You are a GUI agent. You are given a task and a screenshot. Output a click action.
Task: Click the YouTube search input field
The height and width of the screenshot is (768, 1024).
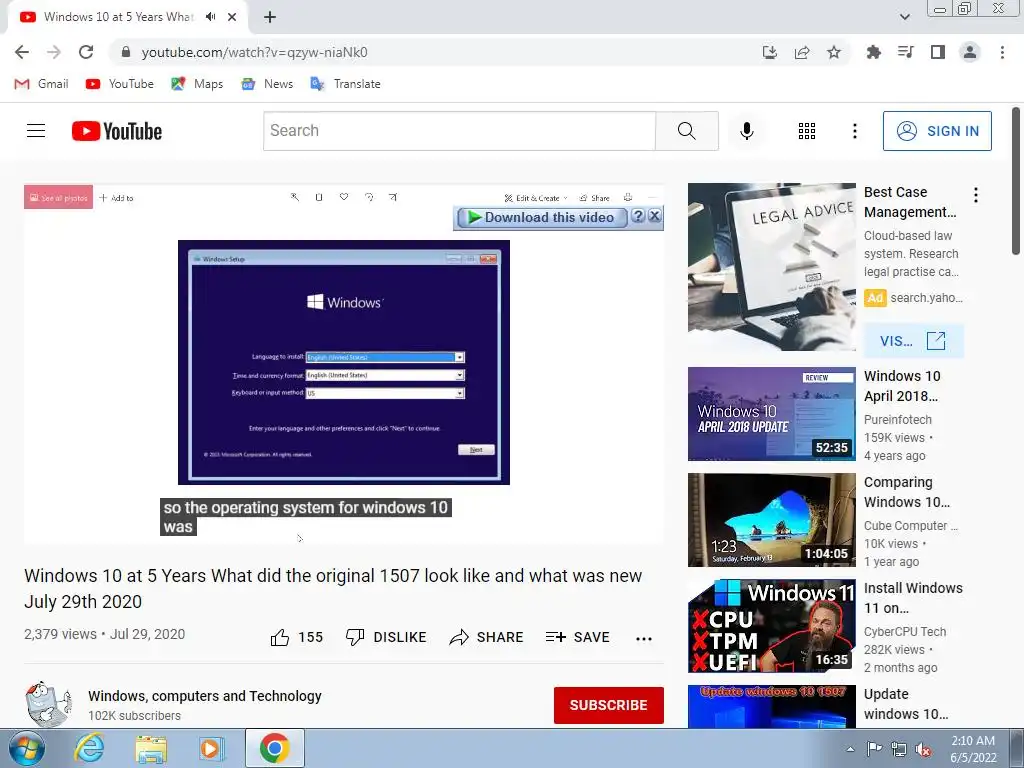pos(459,131)
